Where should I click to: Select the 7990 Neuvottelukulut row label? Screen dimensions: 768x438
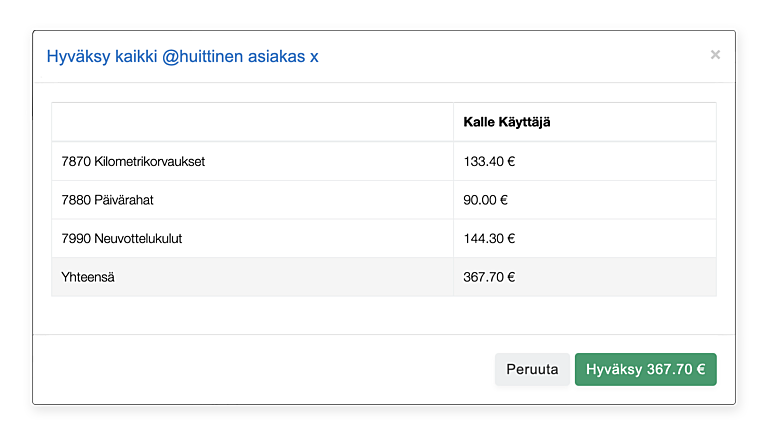(x=121, y=239)
